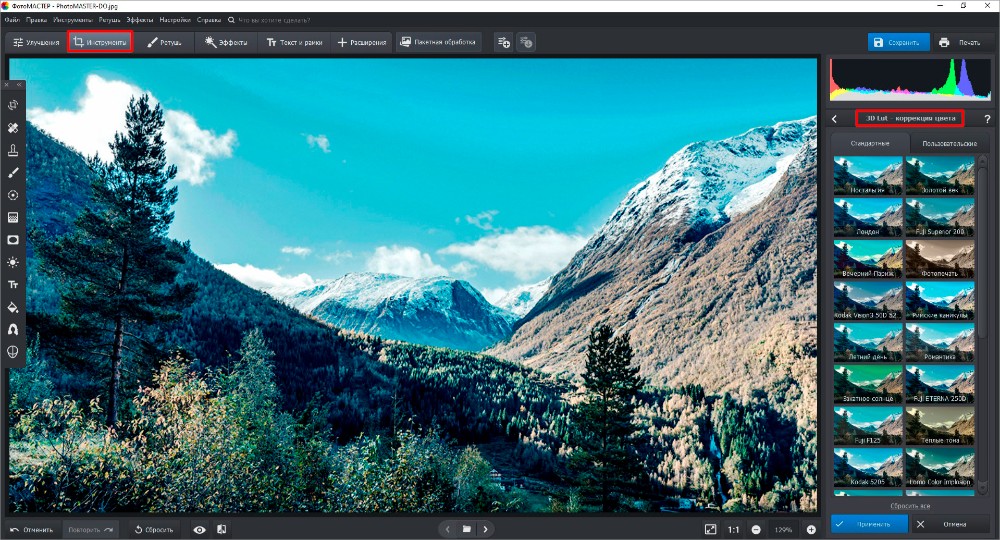Screen dimensions: 1000x540
Task: Open the Эффекты tab in the toolbar
Action: pos(226,42)
